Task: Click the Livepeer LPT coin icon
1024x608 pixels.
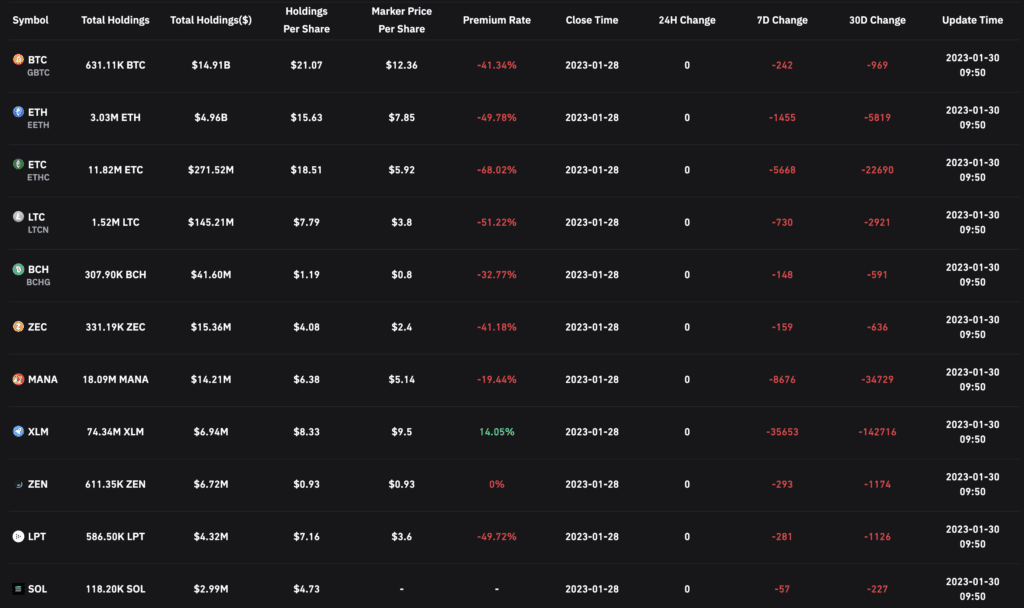Action: coord(18,536)
